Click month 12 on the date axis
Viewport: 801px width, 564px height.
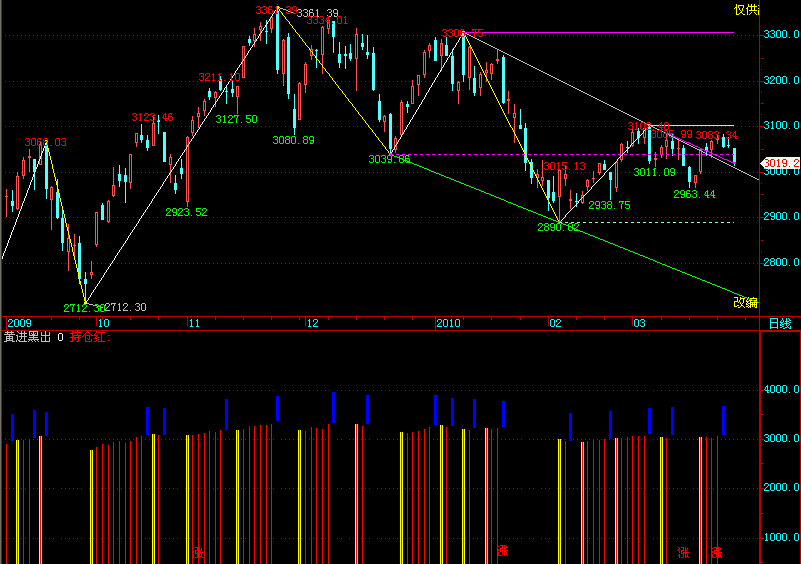[312, 323]
